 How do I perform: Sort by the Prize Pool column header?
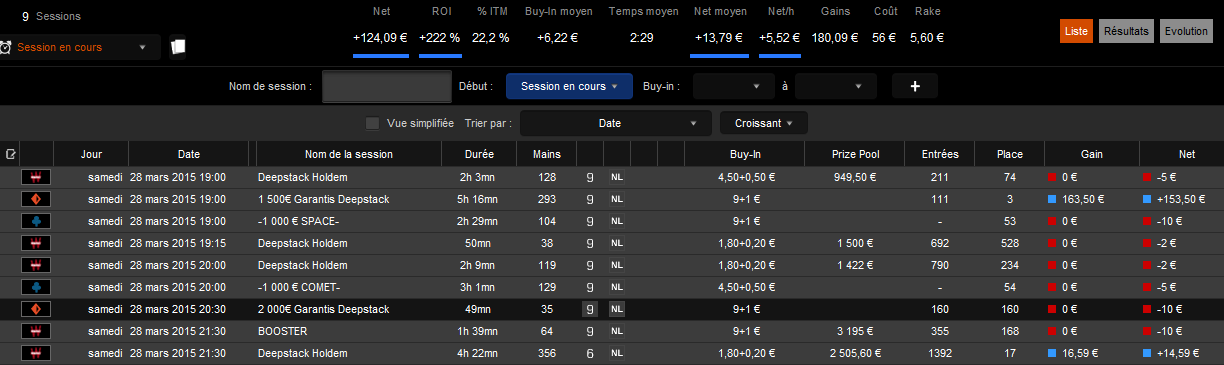point(854,154)
